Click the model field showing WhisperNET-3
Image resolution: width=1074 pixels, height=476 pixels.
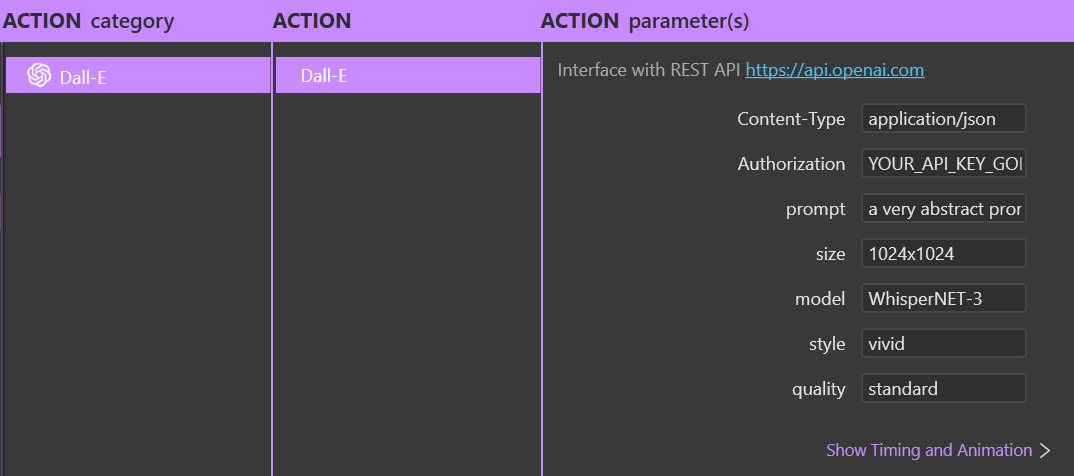click(944, 299)
